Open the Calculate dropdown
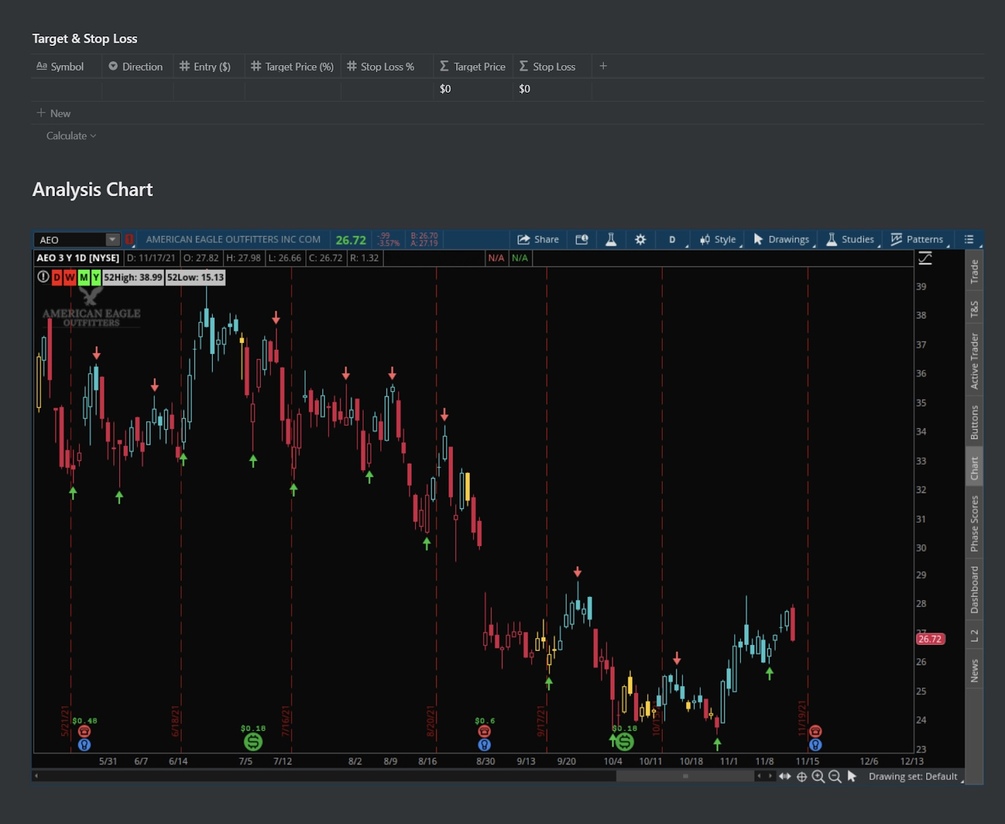Screen dimensions: 1005x824 [x=71, y=136]
